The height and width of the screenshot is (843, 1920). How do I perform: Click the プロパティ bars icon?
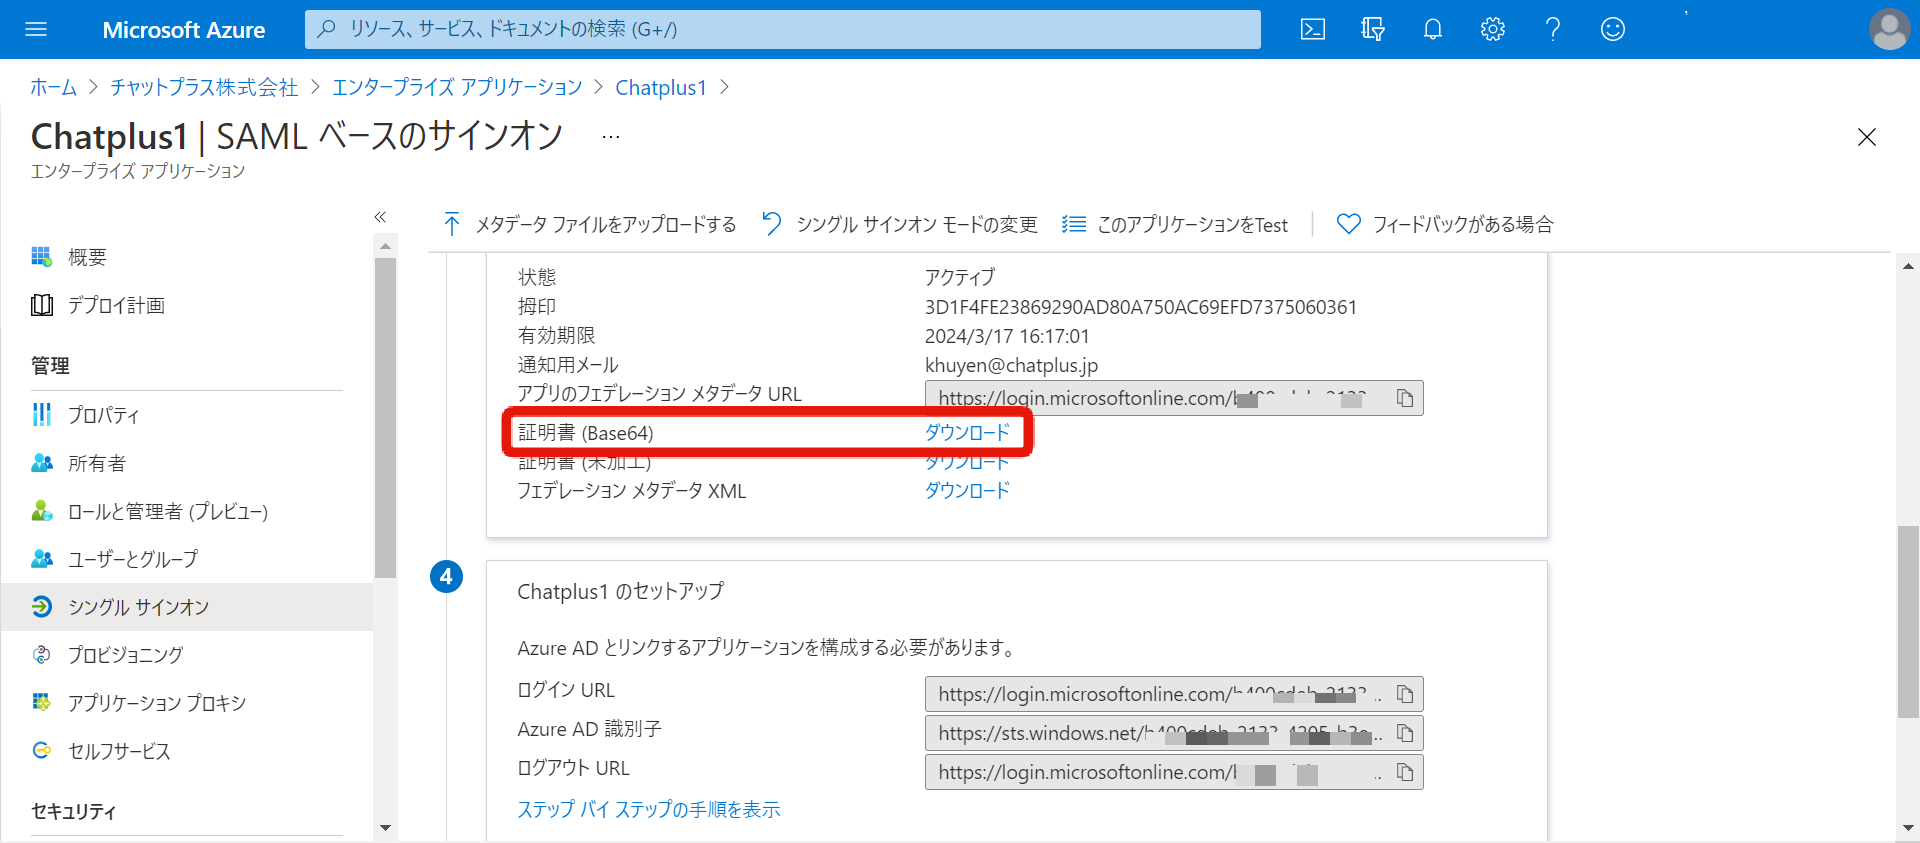click(x=41, y=415)
